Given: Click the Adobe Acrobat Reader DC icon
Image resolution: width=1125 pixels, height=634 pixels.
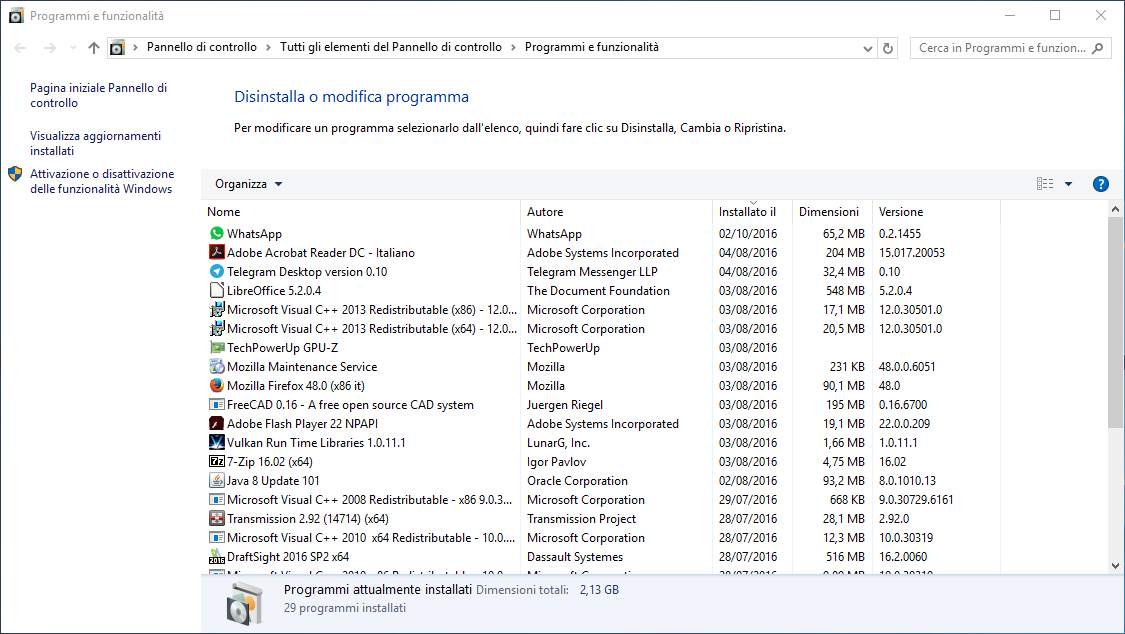Looking at the screenshot, I should point(217,252).
